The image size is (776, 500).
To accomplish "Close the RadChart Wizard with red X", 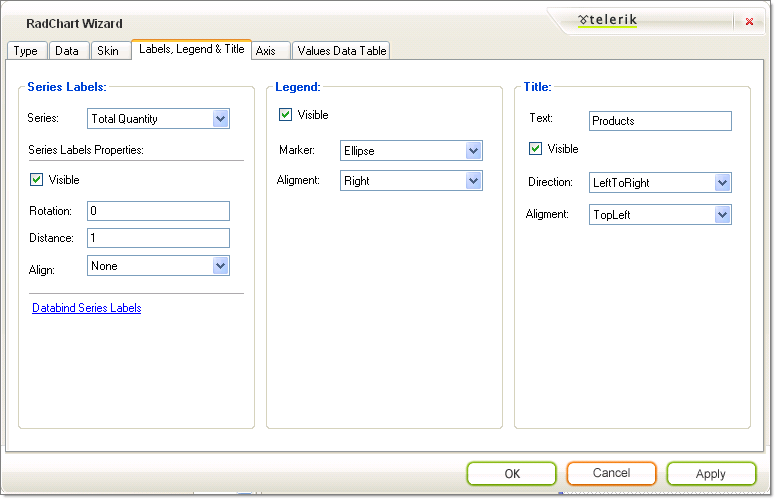I will (x=749, y=21).
